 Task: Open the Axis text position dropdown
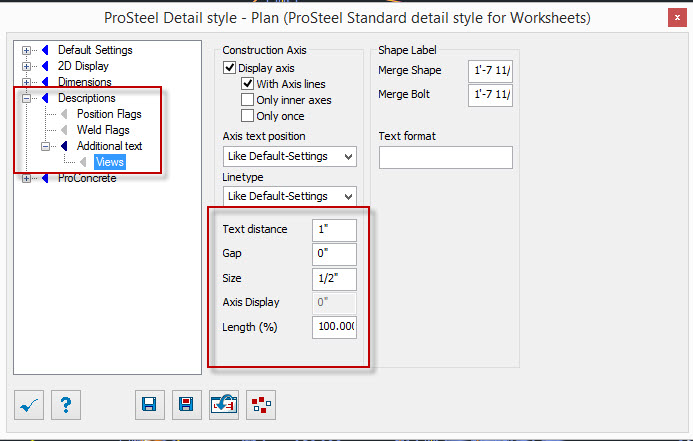coord(290,156)
